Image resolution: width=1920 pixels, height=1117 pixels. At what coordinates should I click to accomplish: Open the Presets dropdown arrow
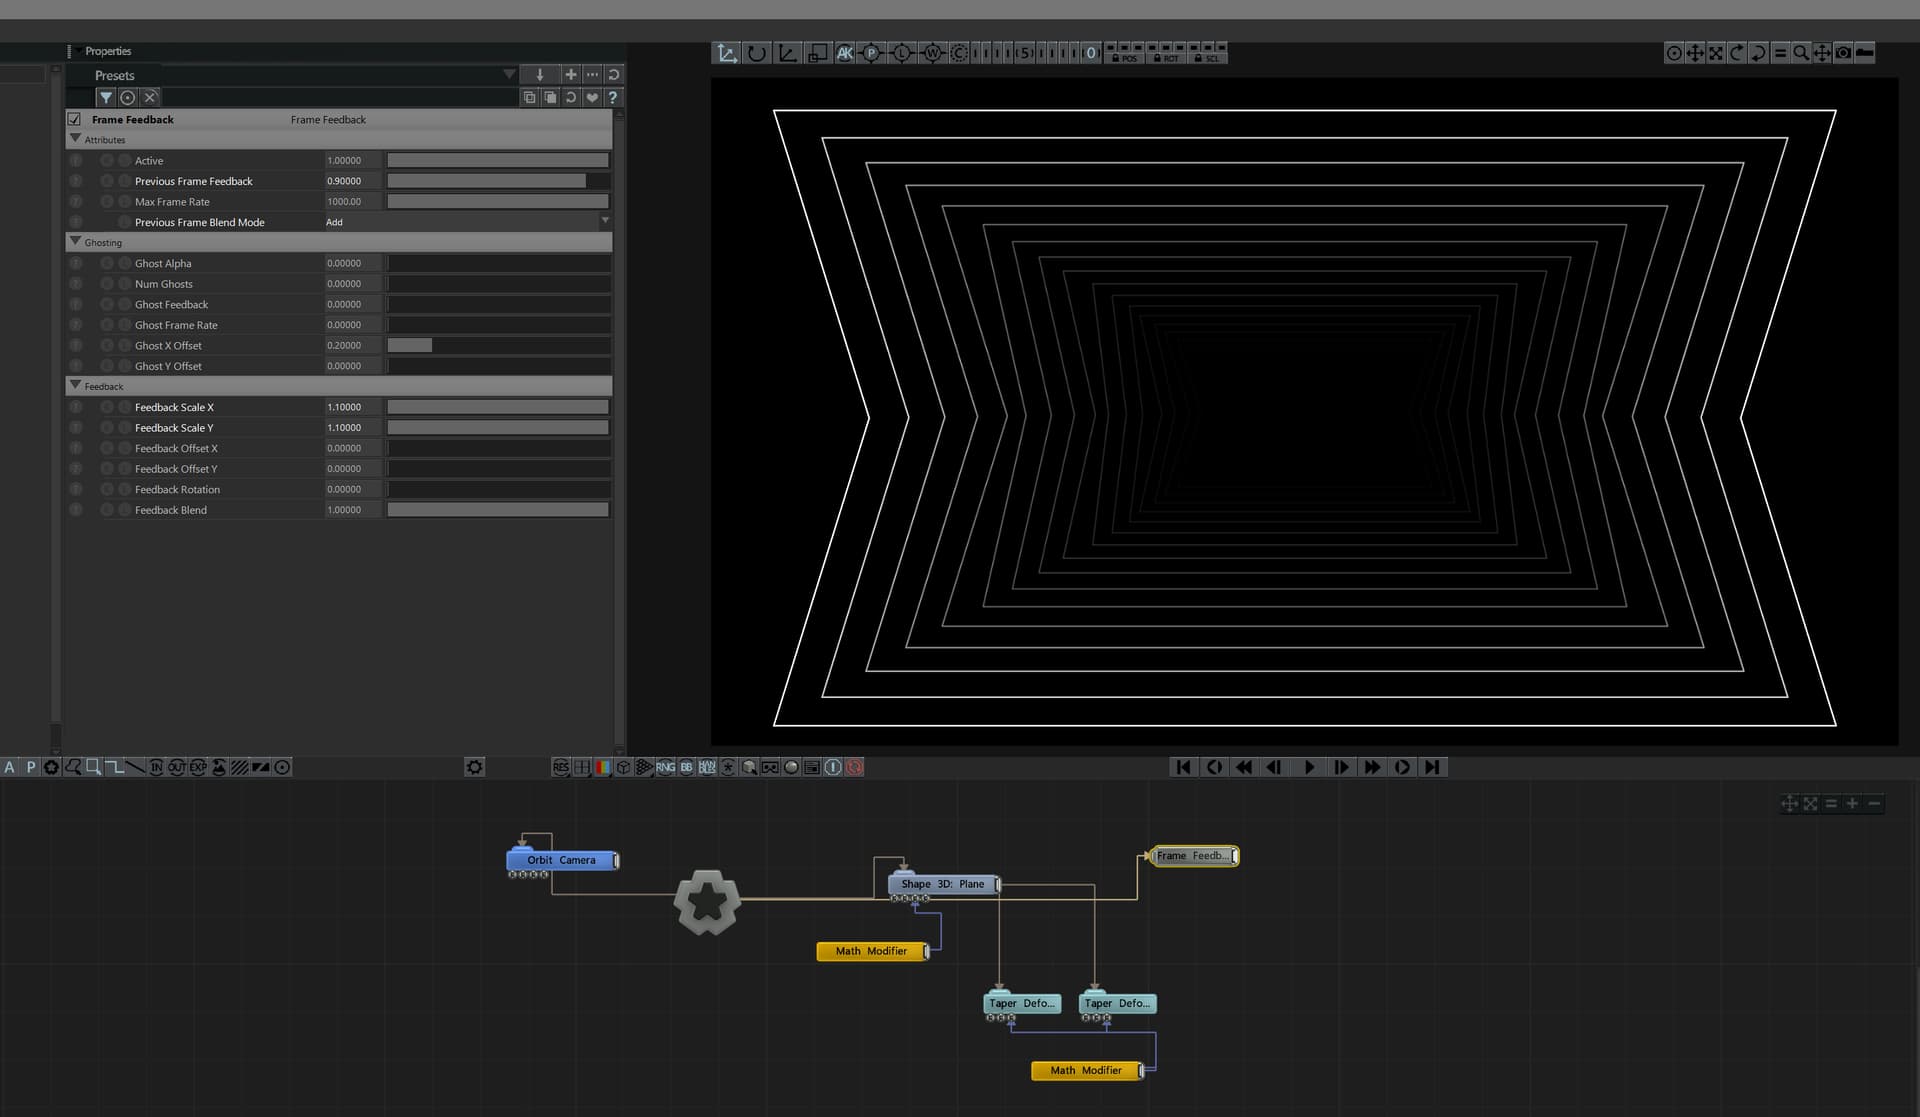click(509, 74)
